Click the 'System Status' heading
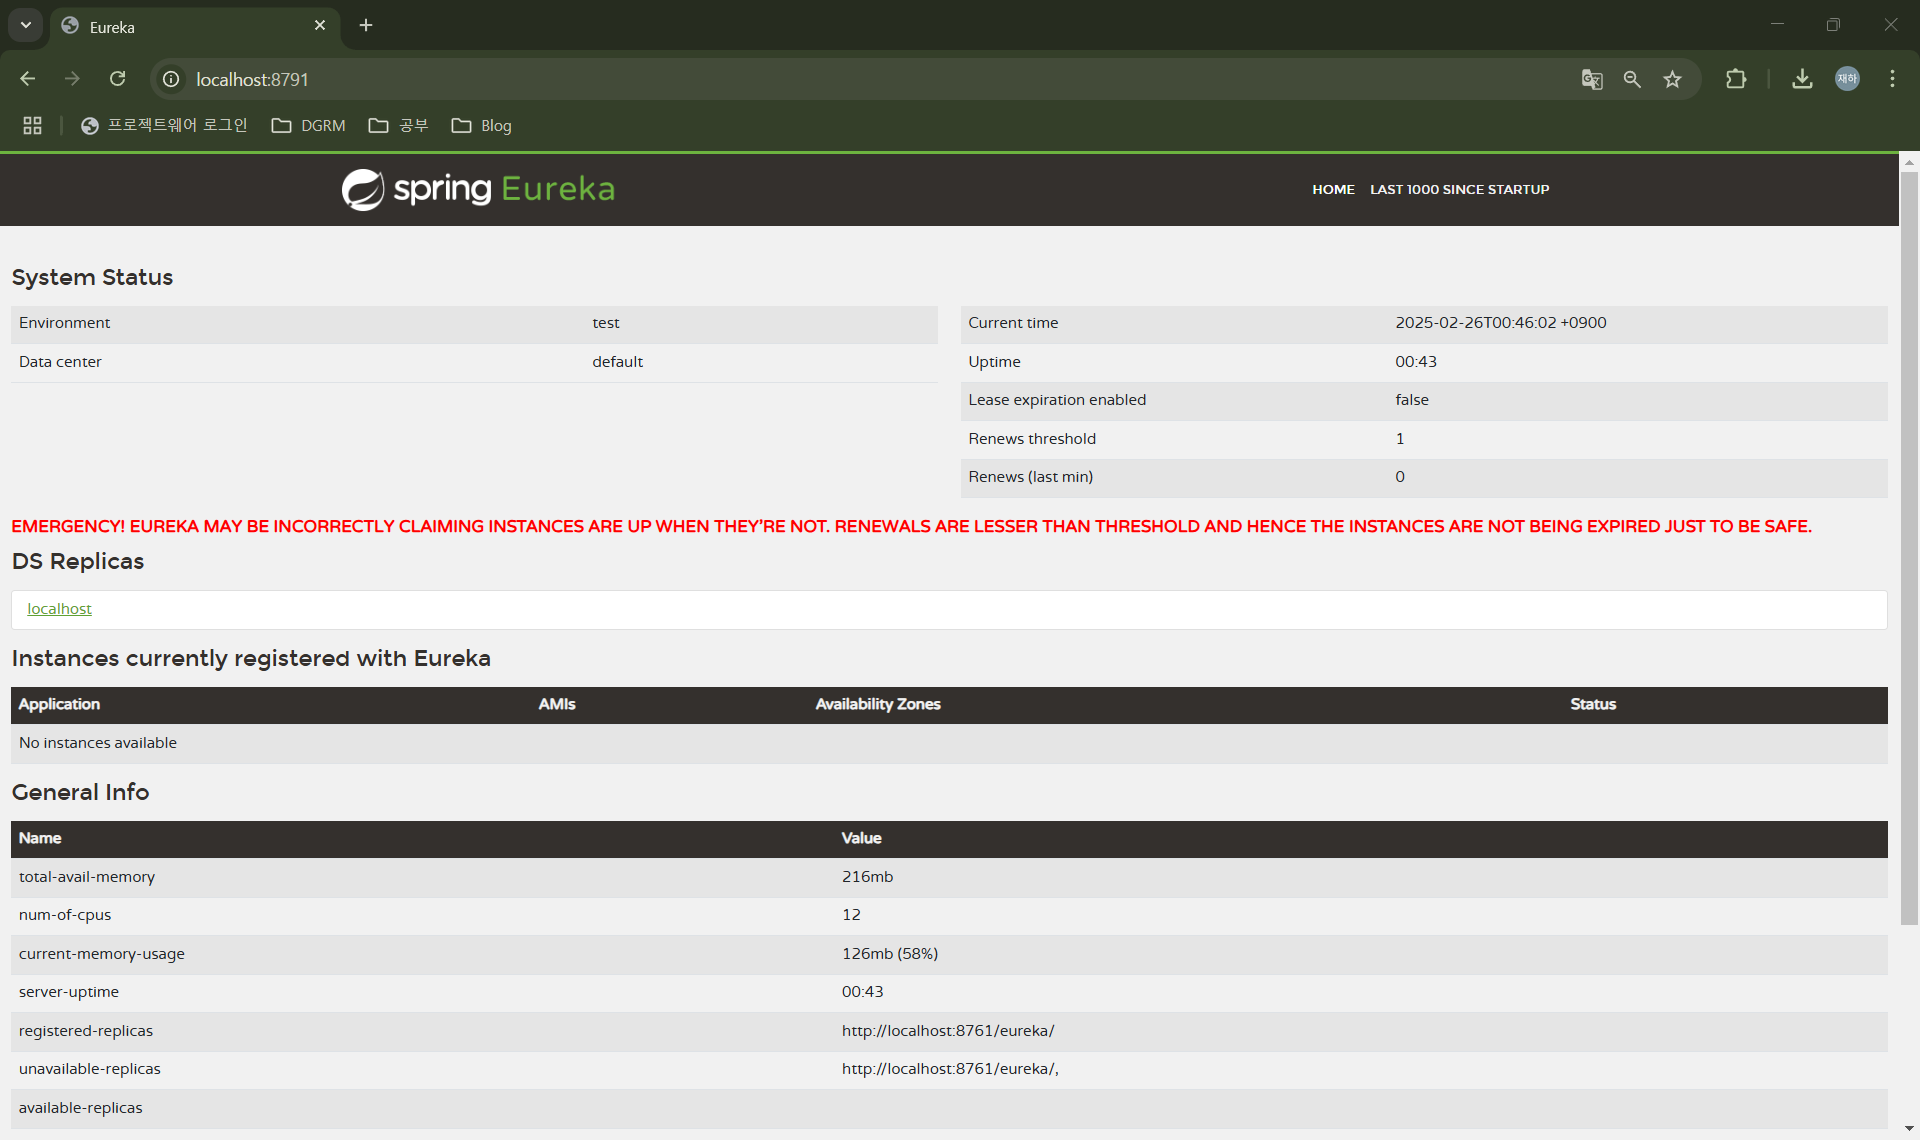 click(92, 278)
